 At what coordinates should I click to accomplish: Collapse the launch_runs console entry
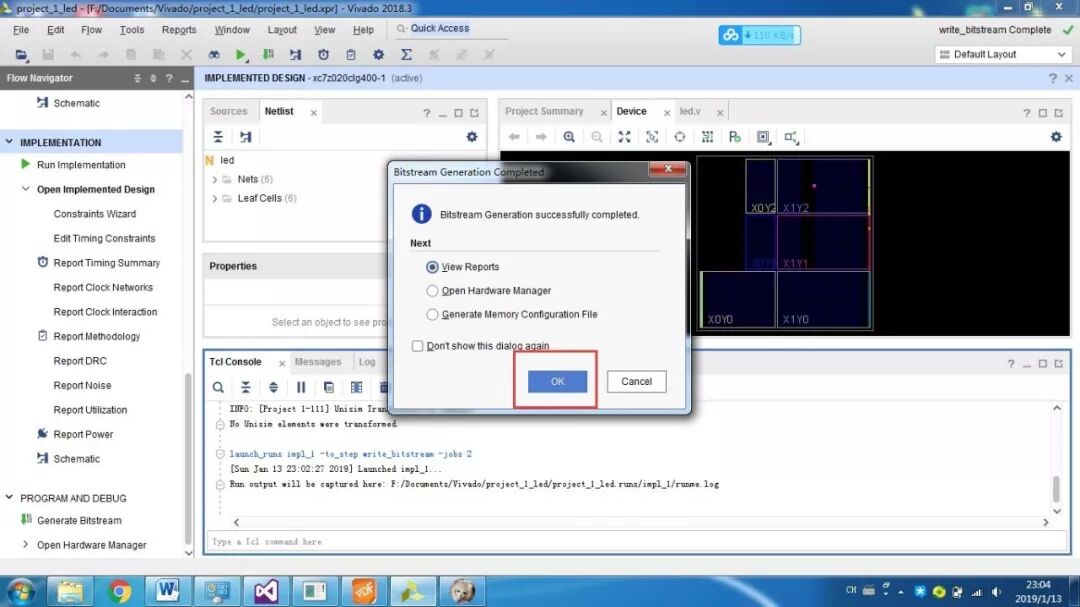[220, 454]
